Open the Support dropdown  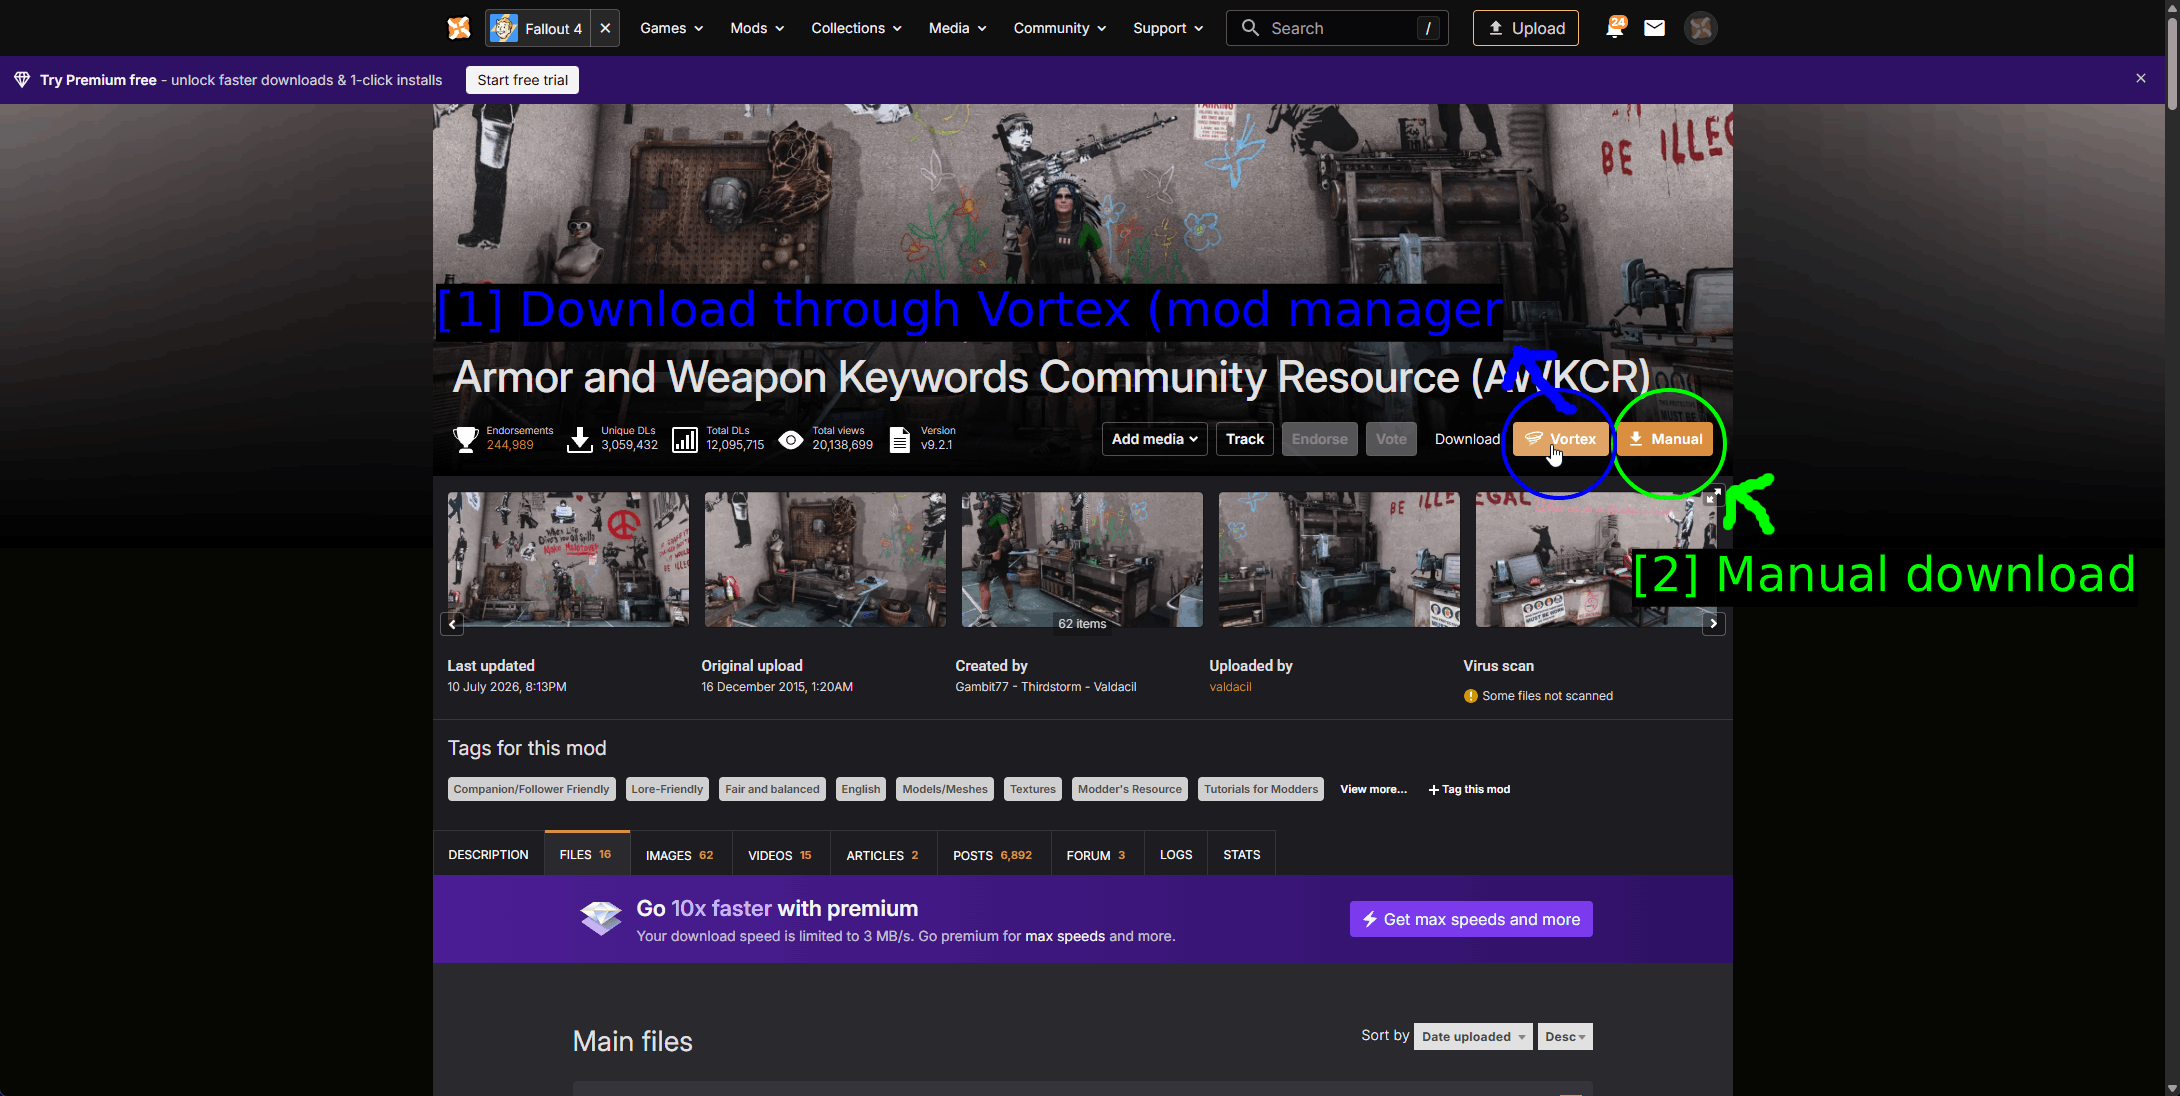(x=1168, y=28)
